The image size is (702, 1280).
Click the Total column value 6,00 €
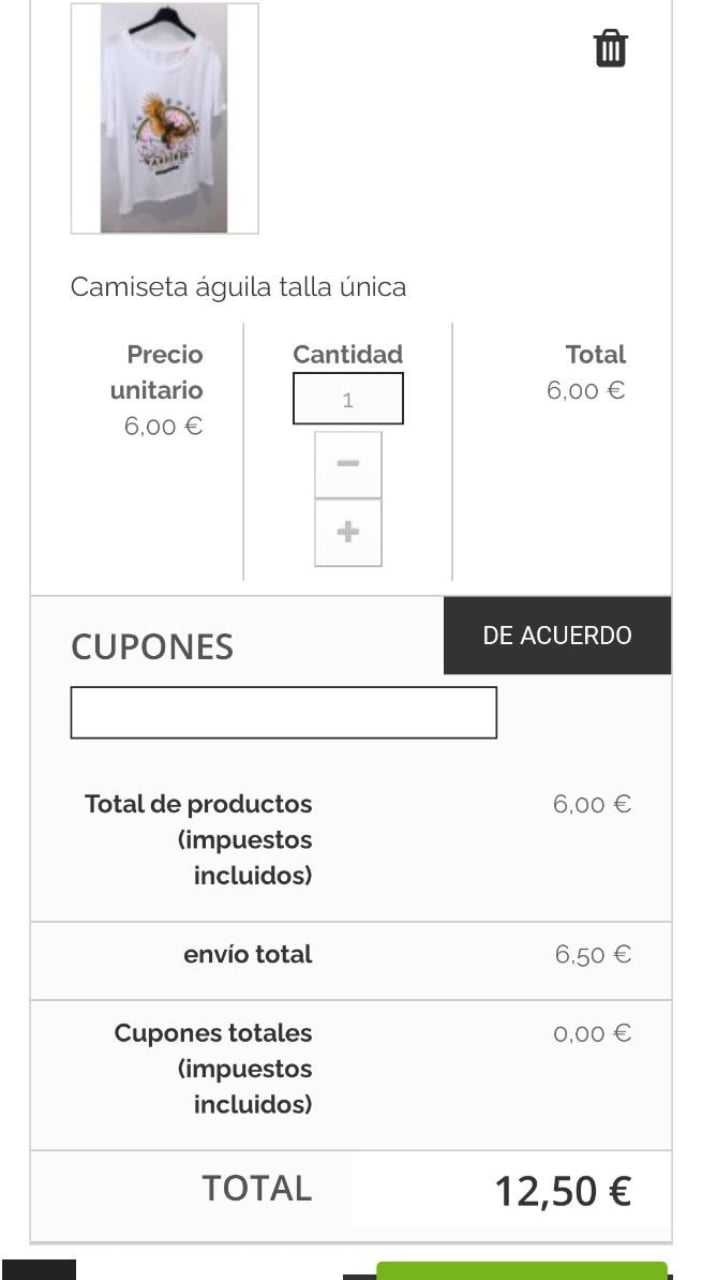[586, 390]
